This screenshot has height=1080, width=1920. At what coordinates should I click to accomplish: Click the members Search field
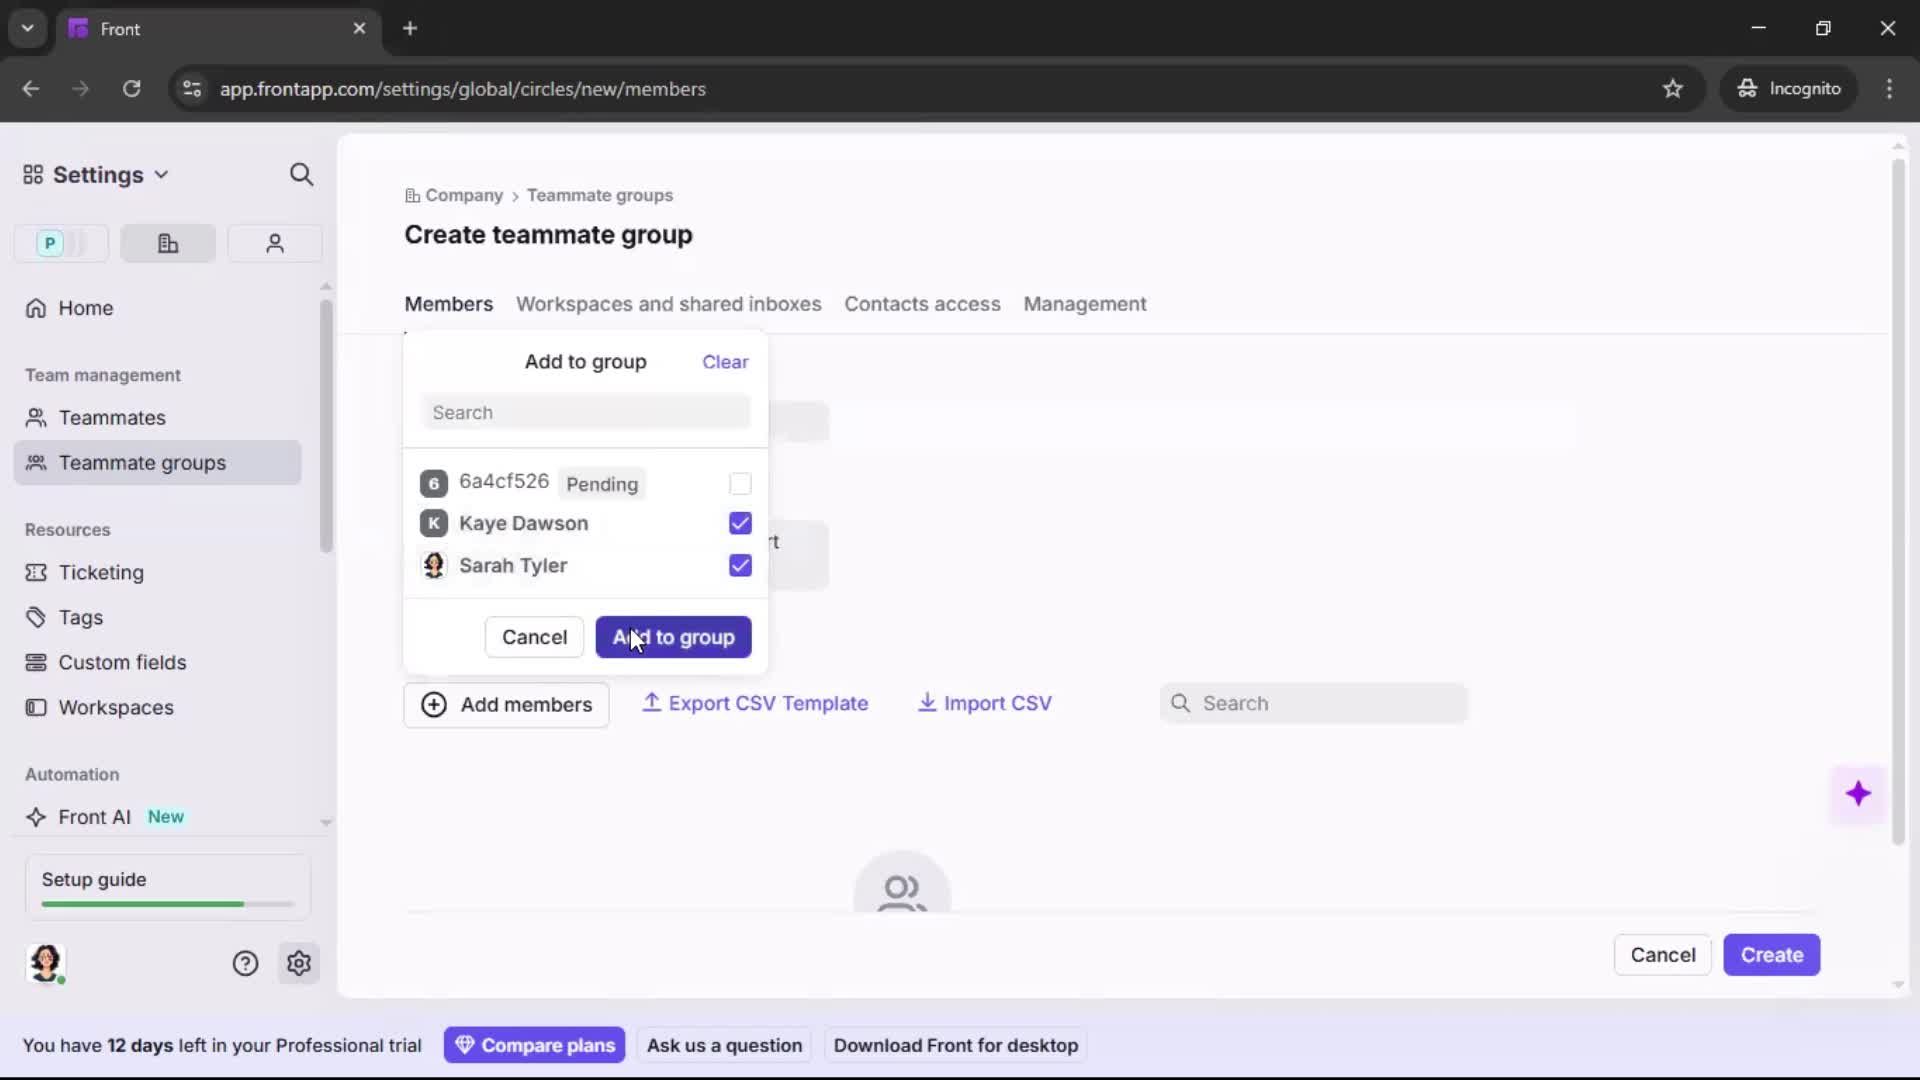pyautogui.click(x=585, y=412)
